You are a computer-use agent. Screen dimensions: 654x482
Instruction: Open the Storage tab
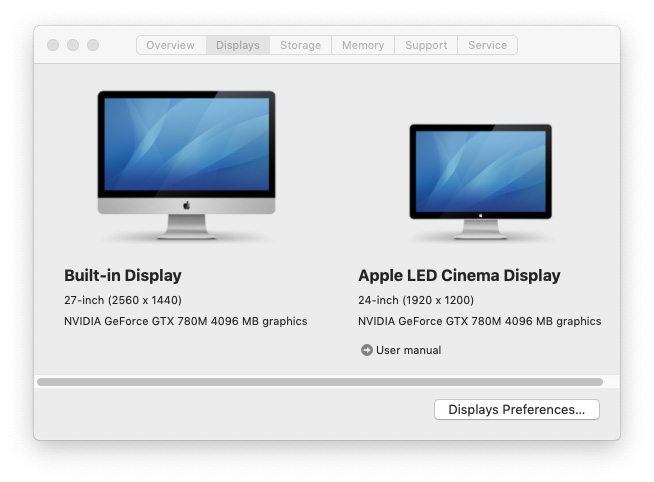click(300, 45)
